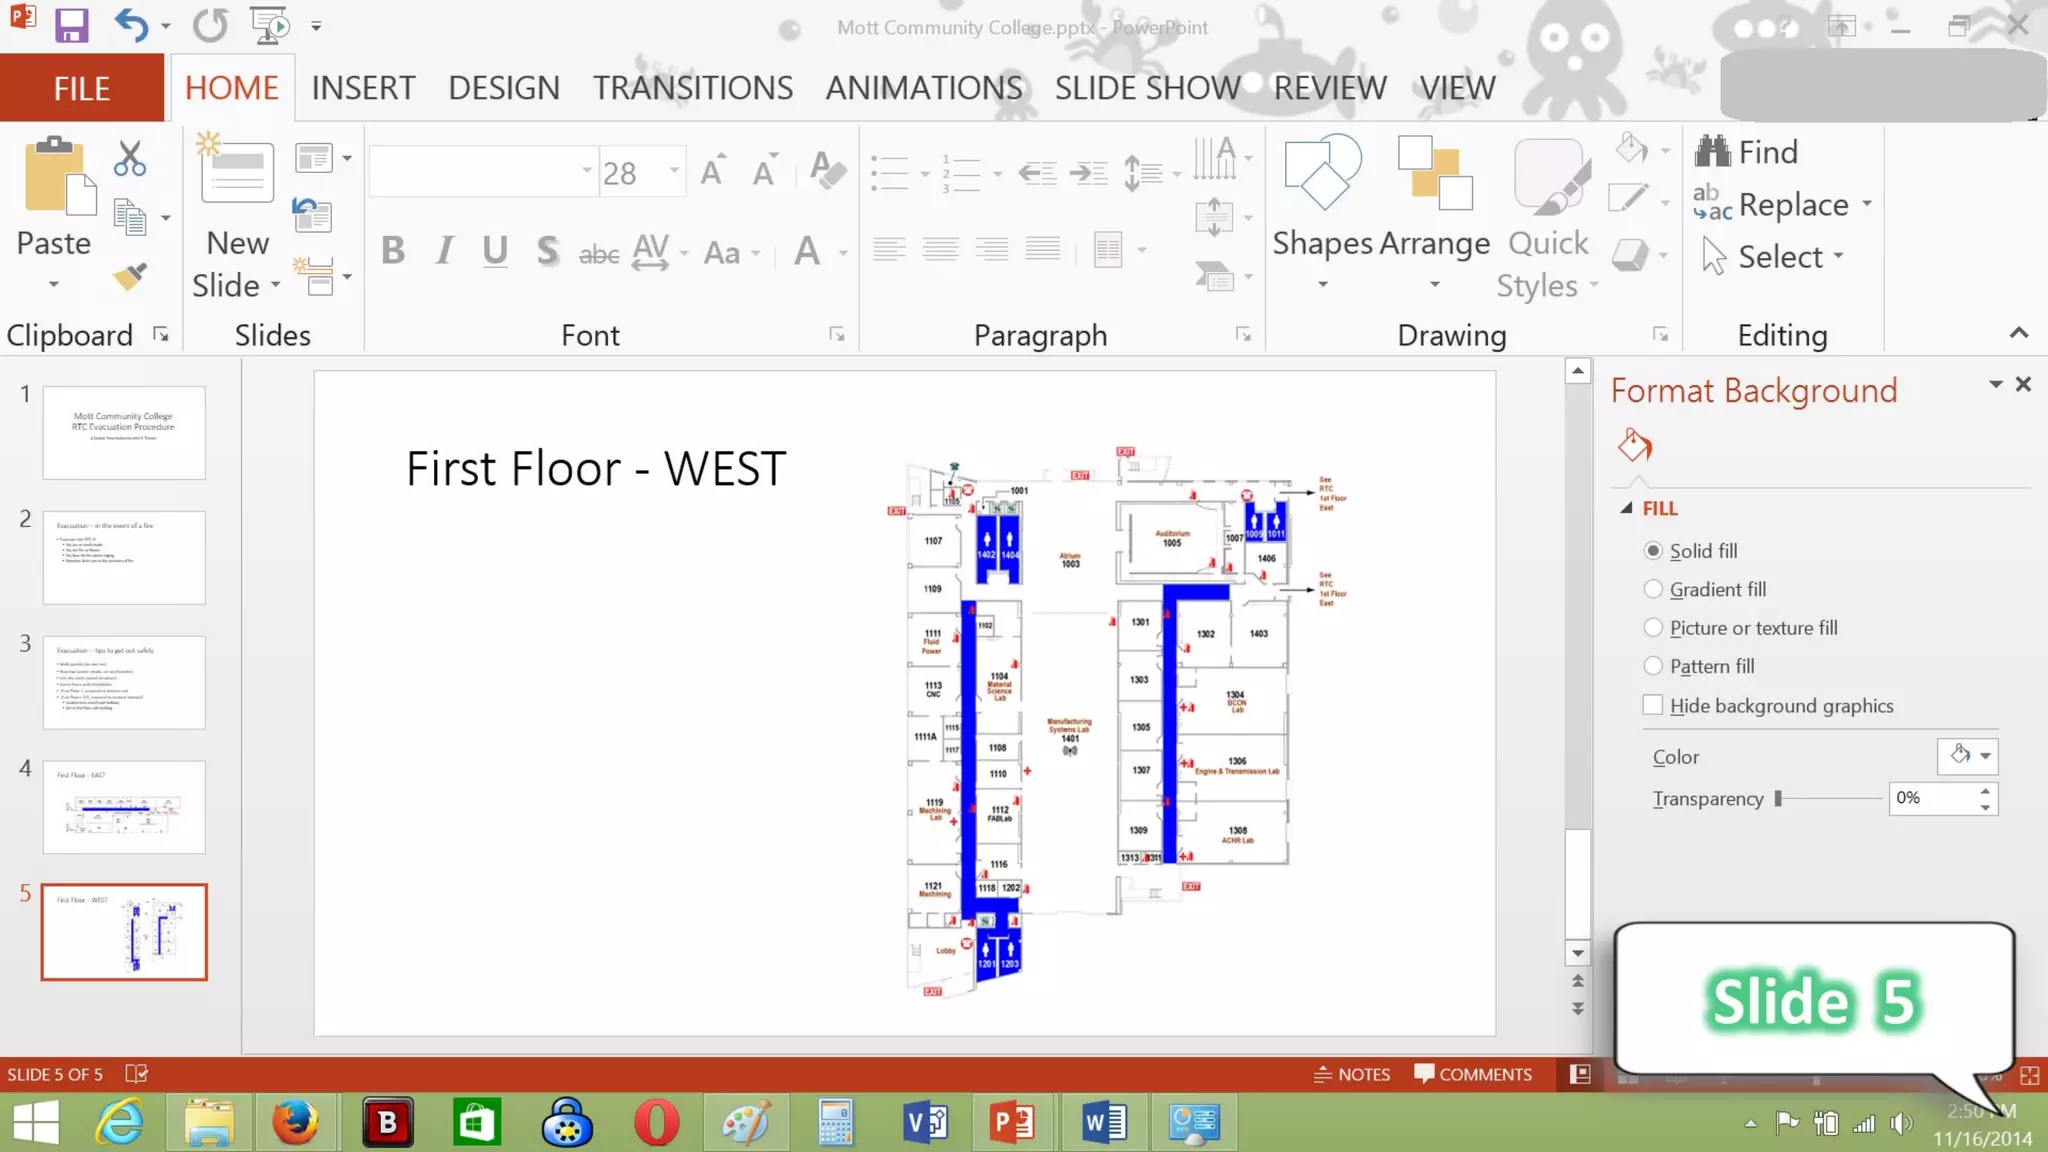2048x1152 pixels.
Task: Check Hide background graphics
Action: point(1653,706)
